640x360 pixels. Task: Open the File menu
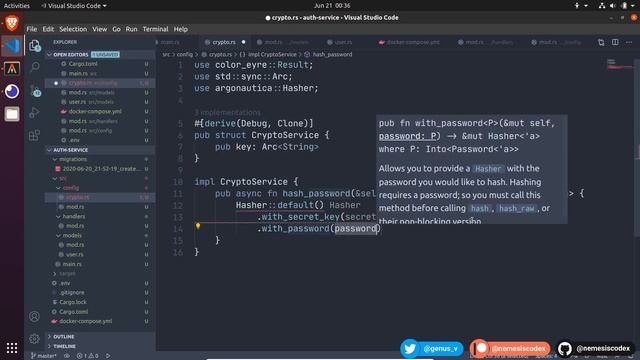tap(32, 29)
